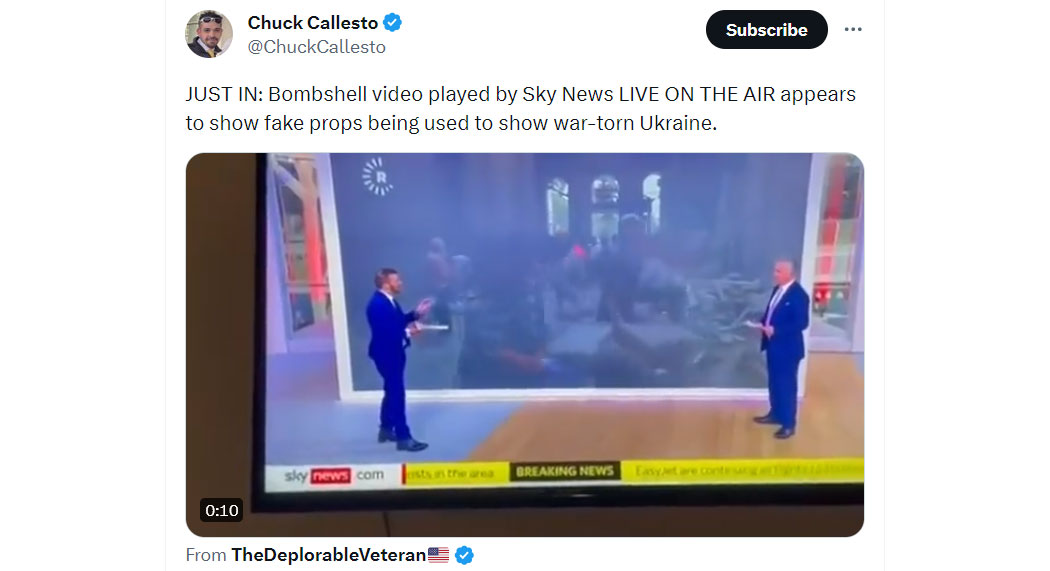Click the BREAKING NEWS banner in the video

[x=565, y=471]
